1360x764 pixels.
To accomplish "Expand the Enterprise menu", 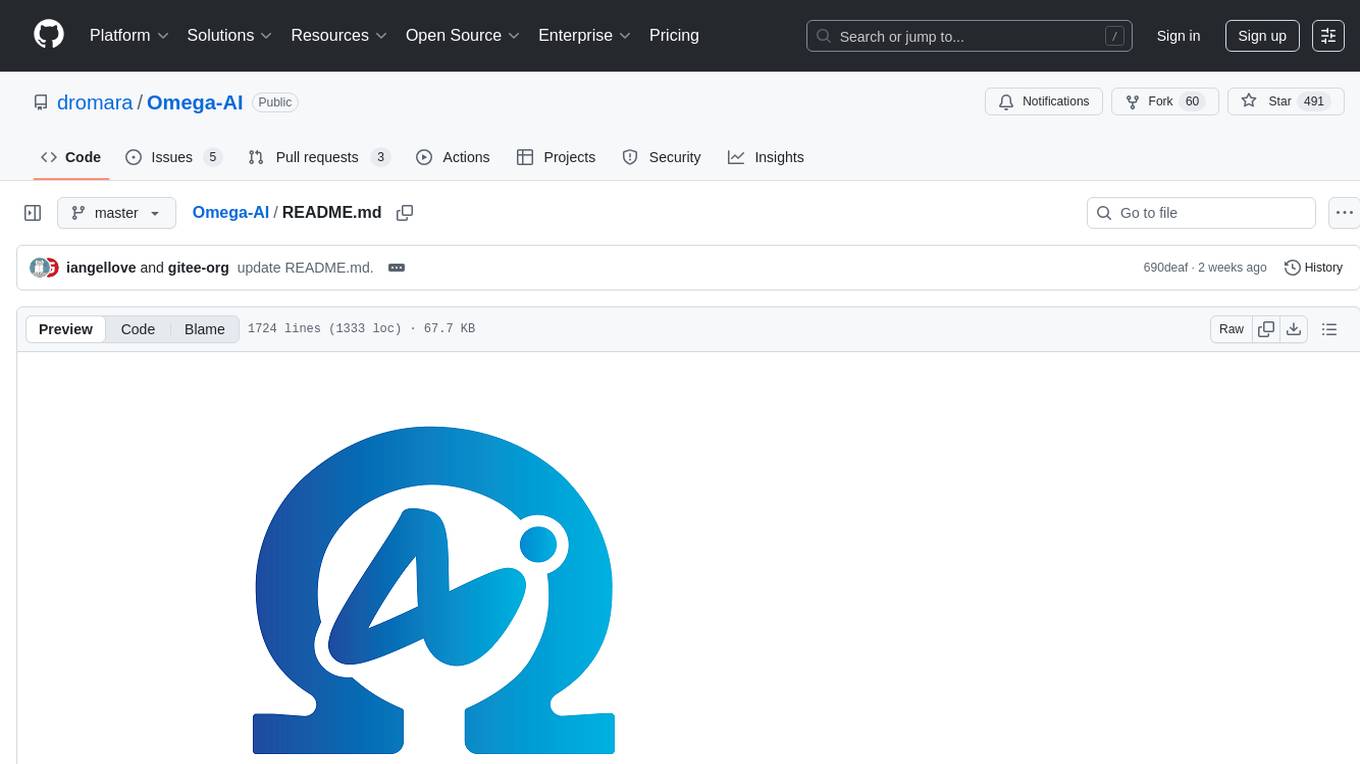I will tap(584, 35).
